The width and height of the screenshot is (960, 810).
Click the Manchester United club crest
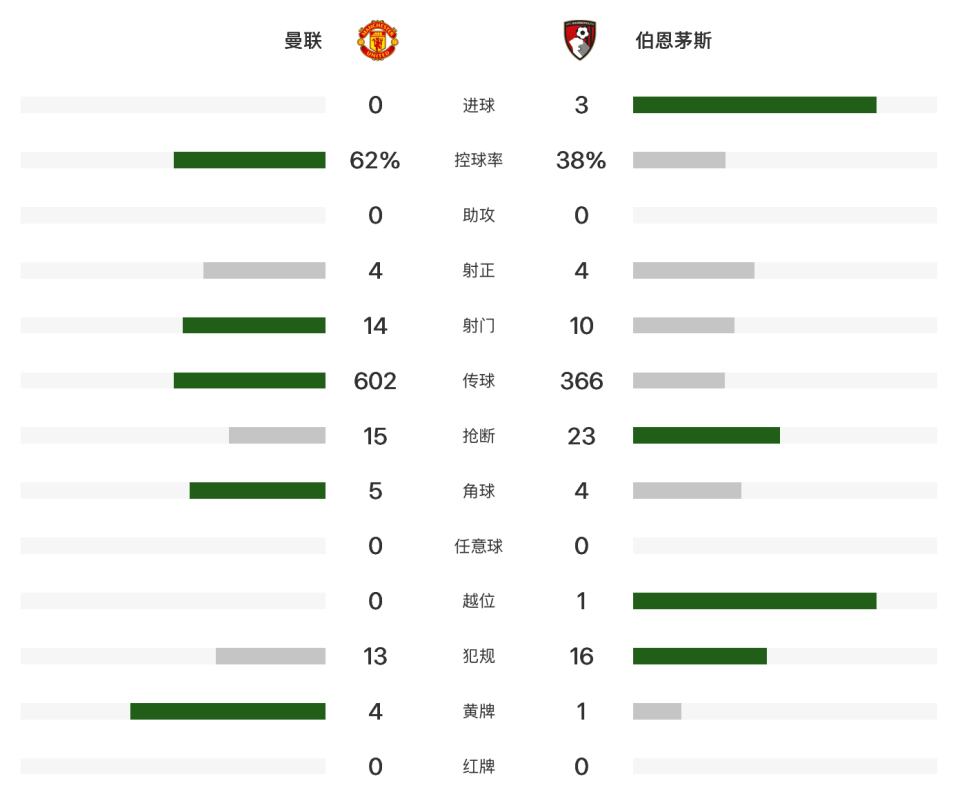pos(378,40)
